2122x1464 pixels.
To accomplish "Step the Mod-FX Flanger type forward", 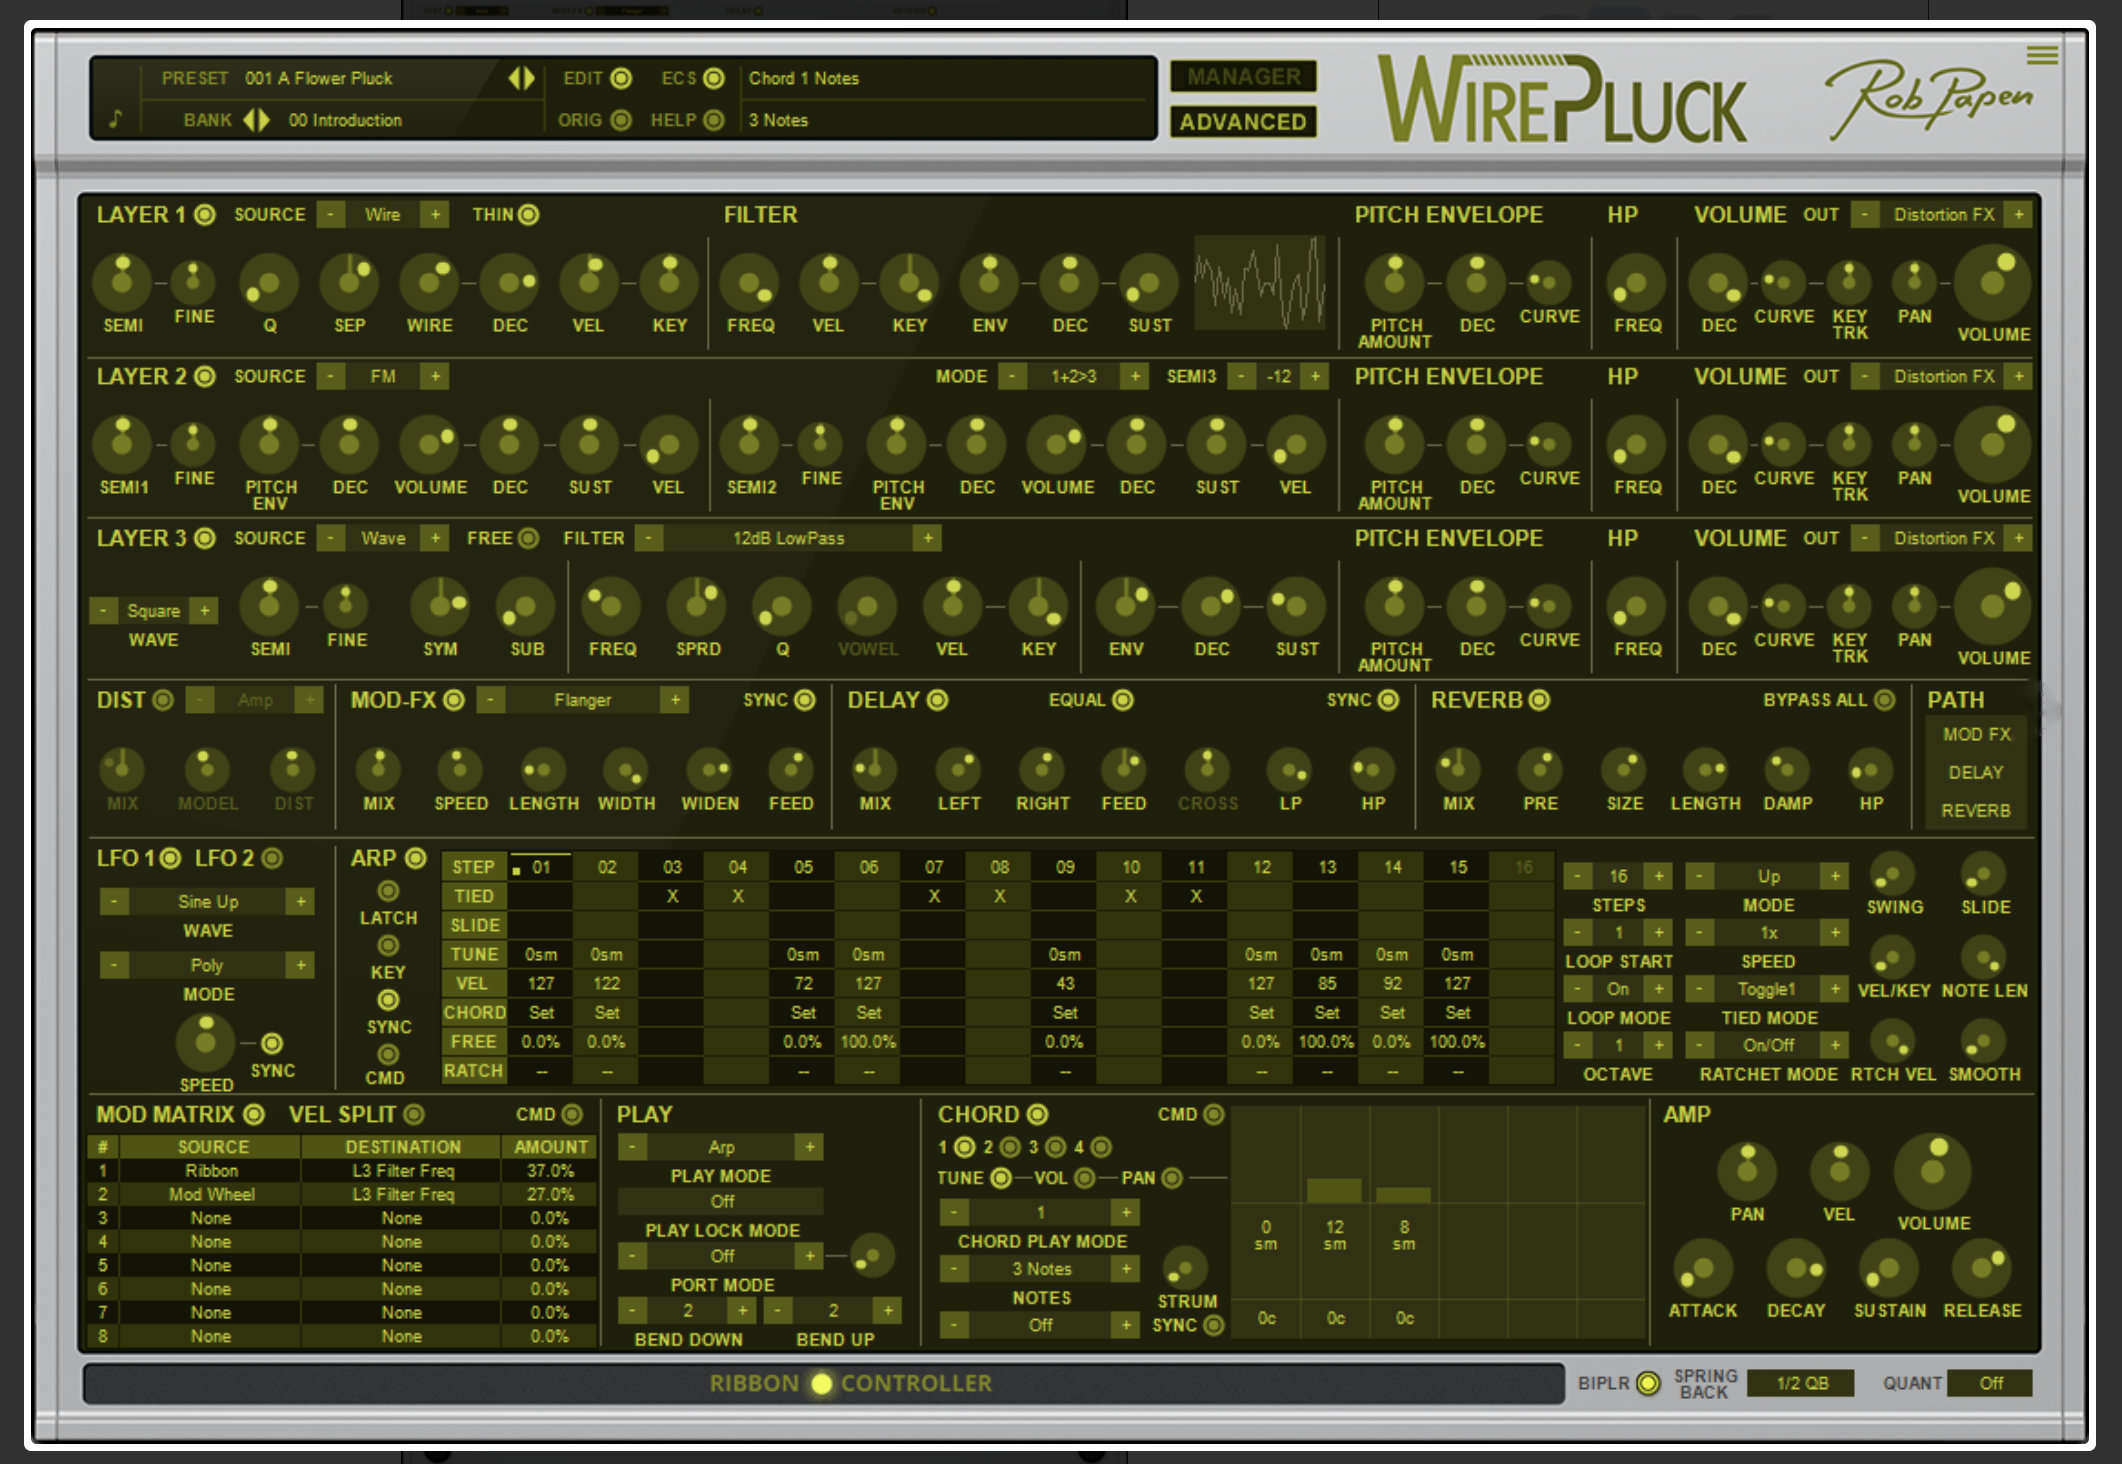I will click(x=676, y=700).
